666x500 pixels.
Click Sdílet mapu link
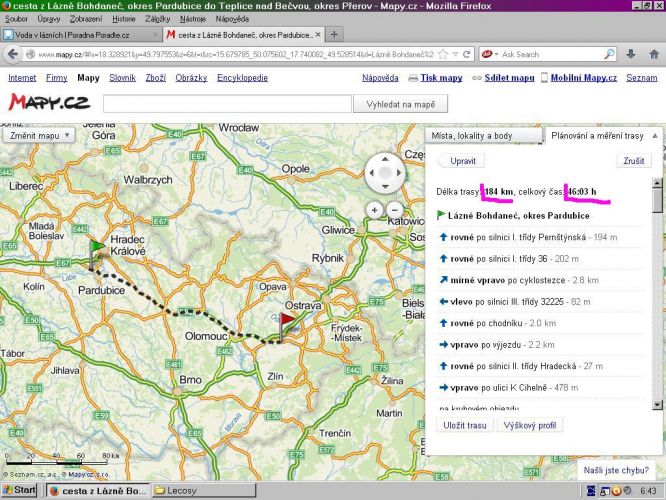(509, 78)
